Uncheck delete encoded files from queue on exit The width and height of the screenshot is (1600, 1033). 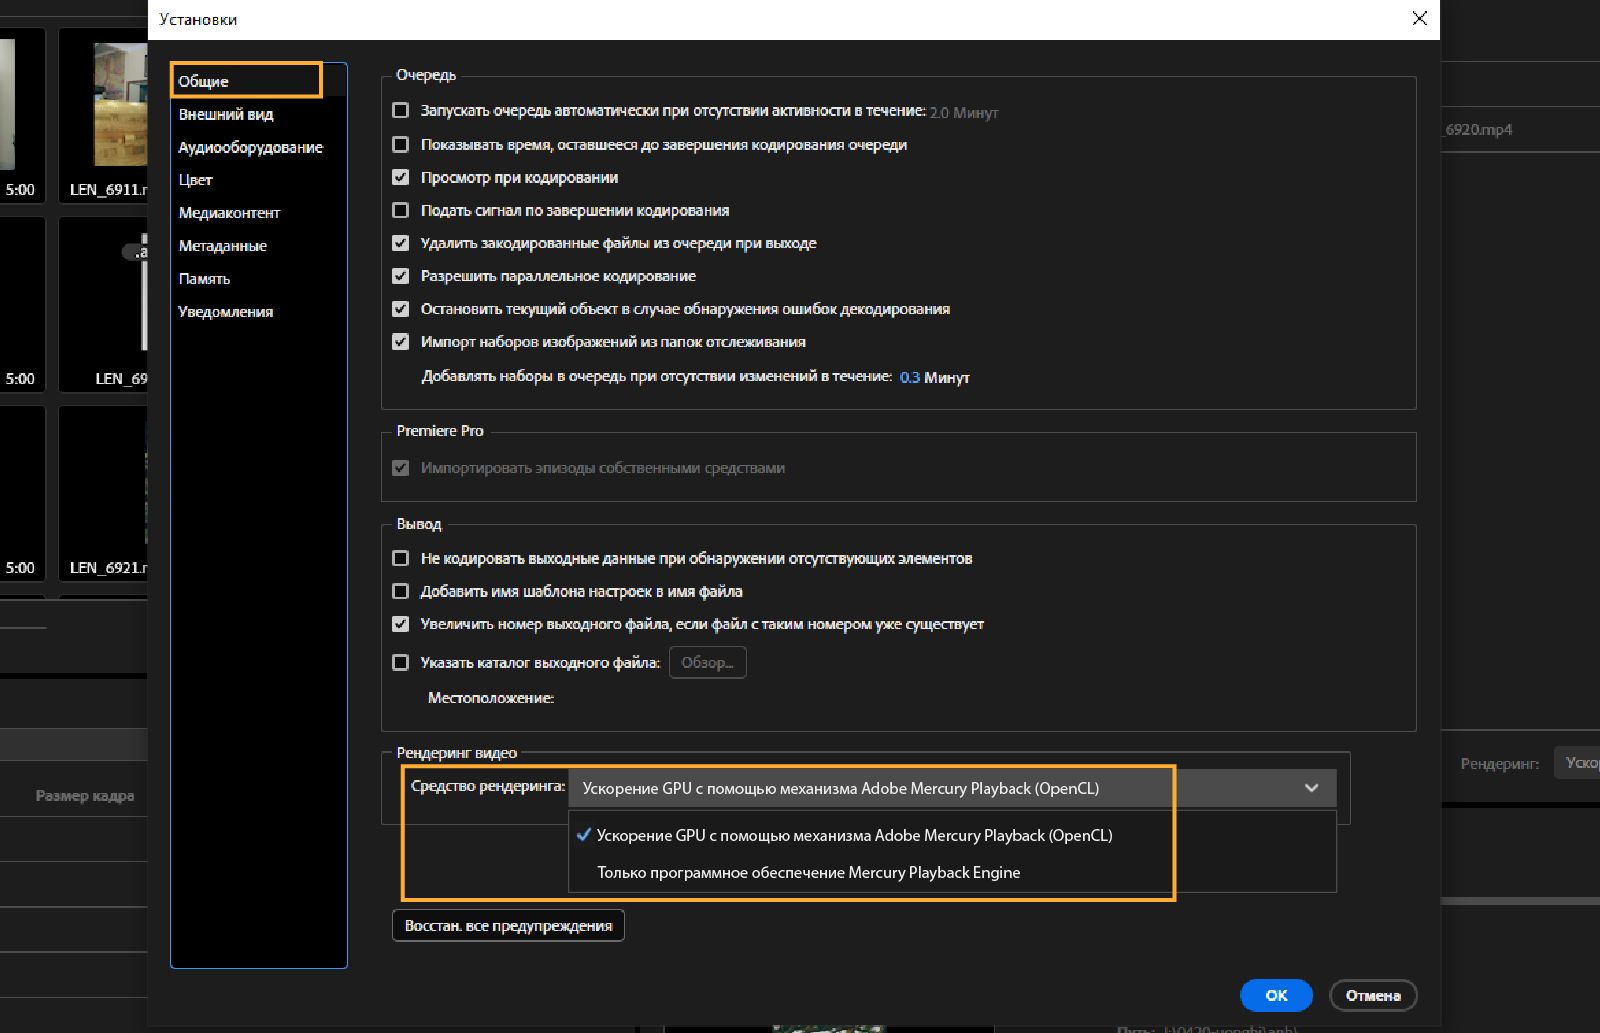tap(401, 243)
